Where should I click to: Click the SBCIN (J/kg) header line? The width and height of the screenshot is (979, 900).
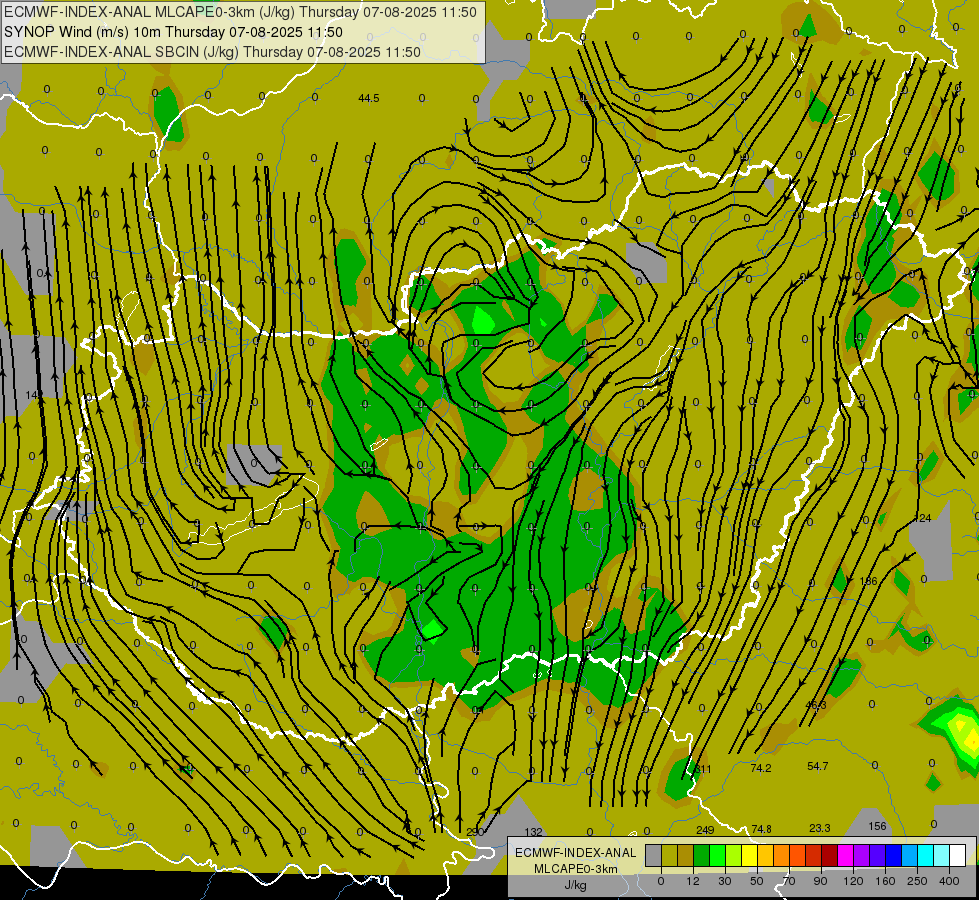coord(212,52)
